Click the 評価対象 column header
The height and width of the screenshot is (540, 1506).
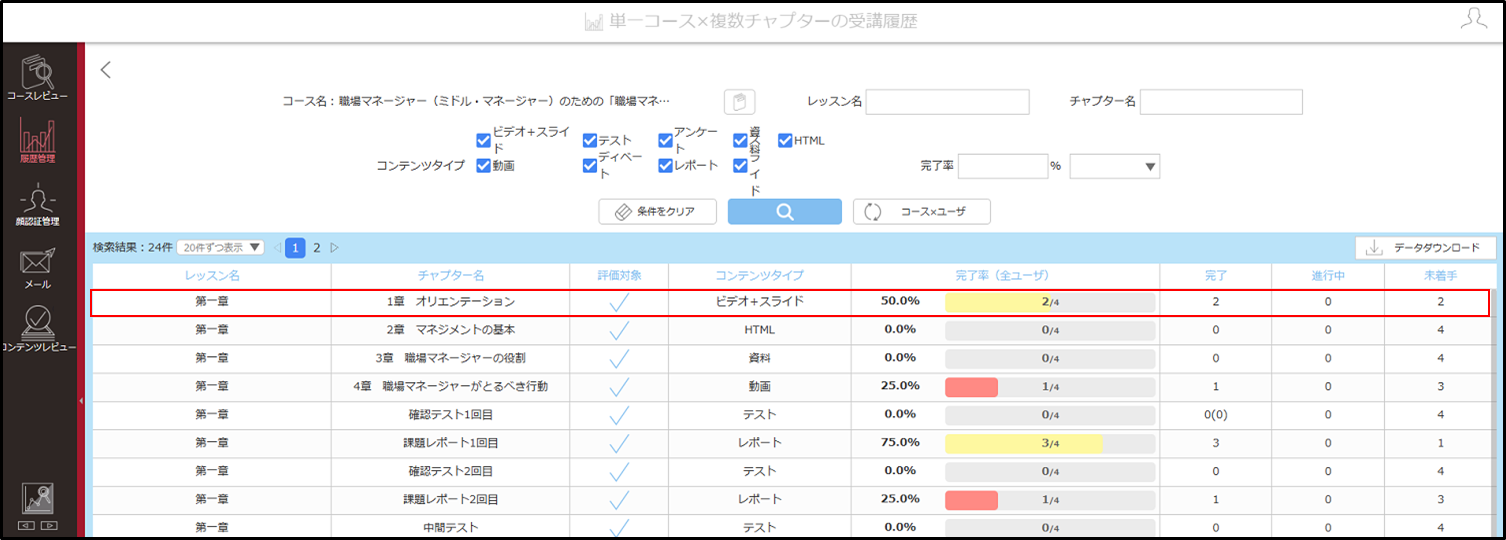(619, 275)
